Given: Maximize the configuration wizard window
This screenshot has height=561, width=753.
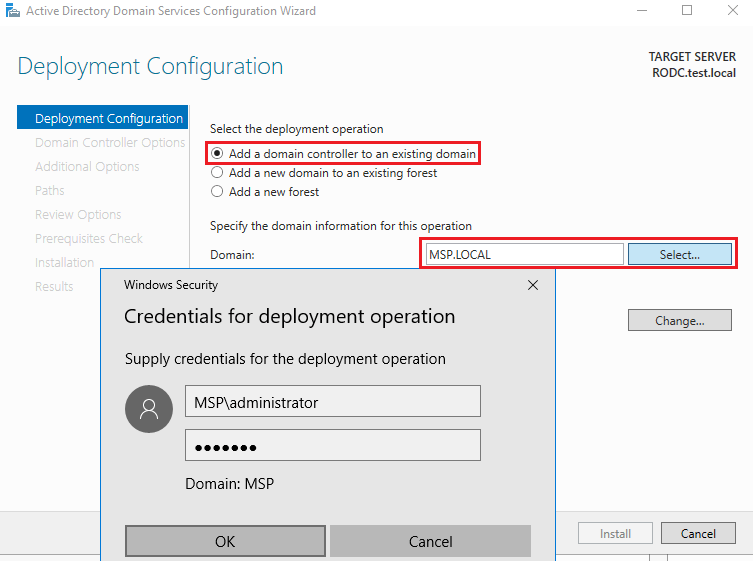Looking at the screenshot, I should pos(687,11).
